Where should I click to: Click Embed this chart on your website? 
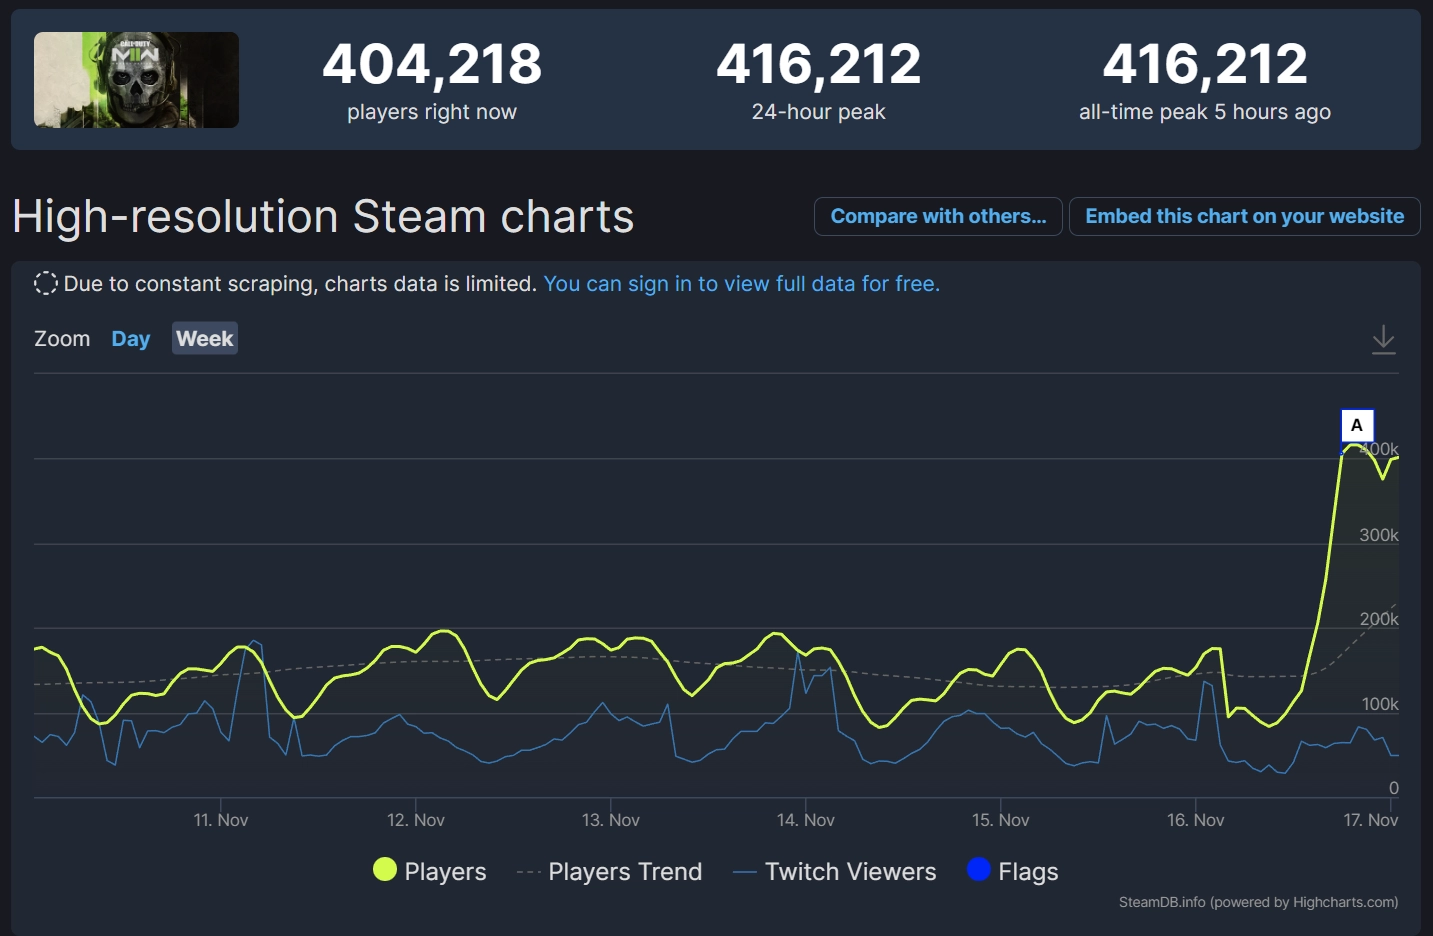[1245, 216]
